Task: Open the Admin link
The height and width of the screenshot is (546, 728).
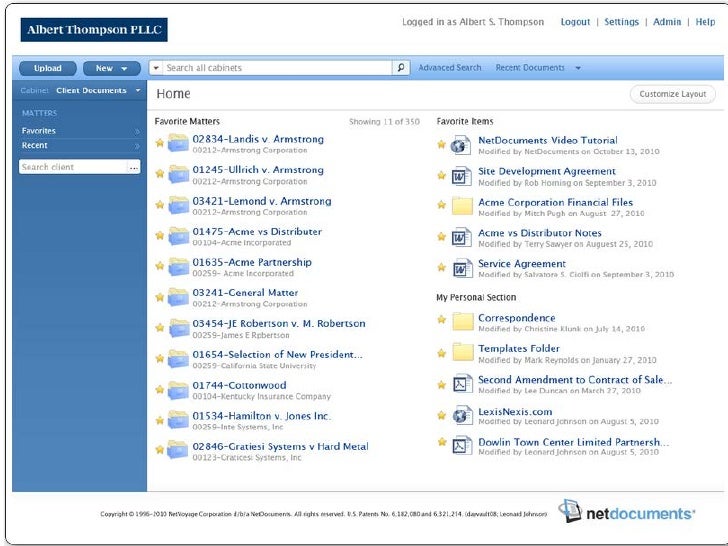Action: (667, 22)
